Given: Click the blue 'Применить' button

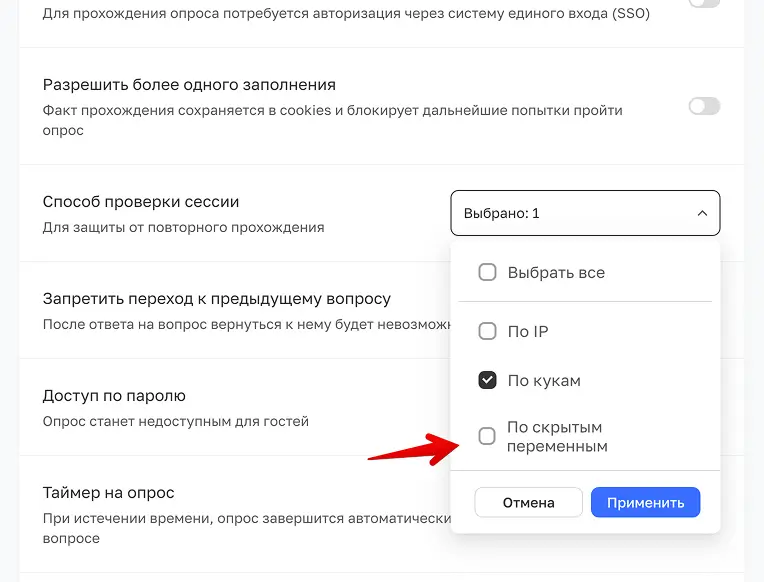Looking at the screenshot, I should point(645,502).
